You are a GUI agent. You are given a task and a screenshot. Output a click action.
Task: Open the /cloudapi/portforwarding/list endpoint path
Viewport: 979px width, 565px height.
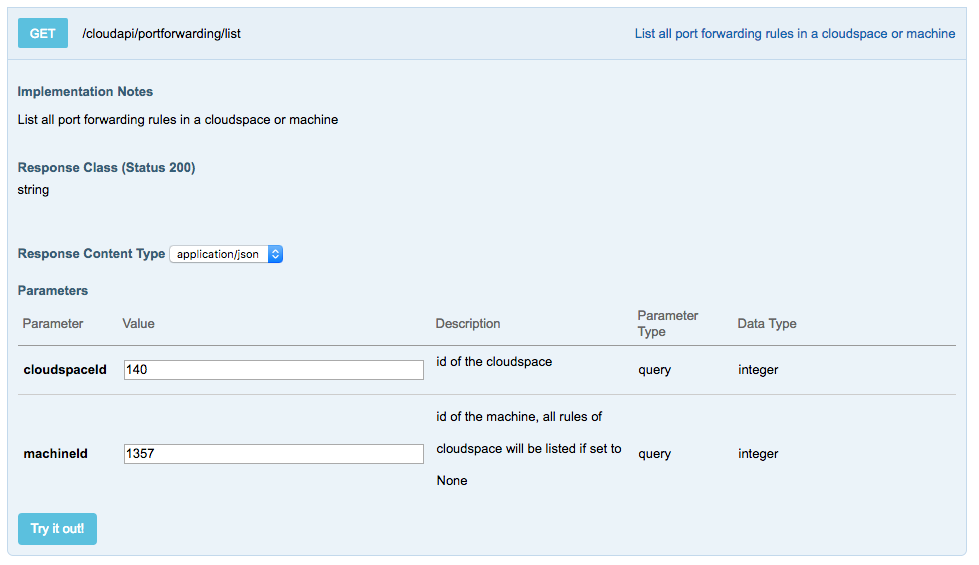[x=161, y=33]
